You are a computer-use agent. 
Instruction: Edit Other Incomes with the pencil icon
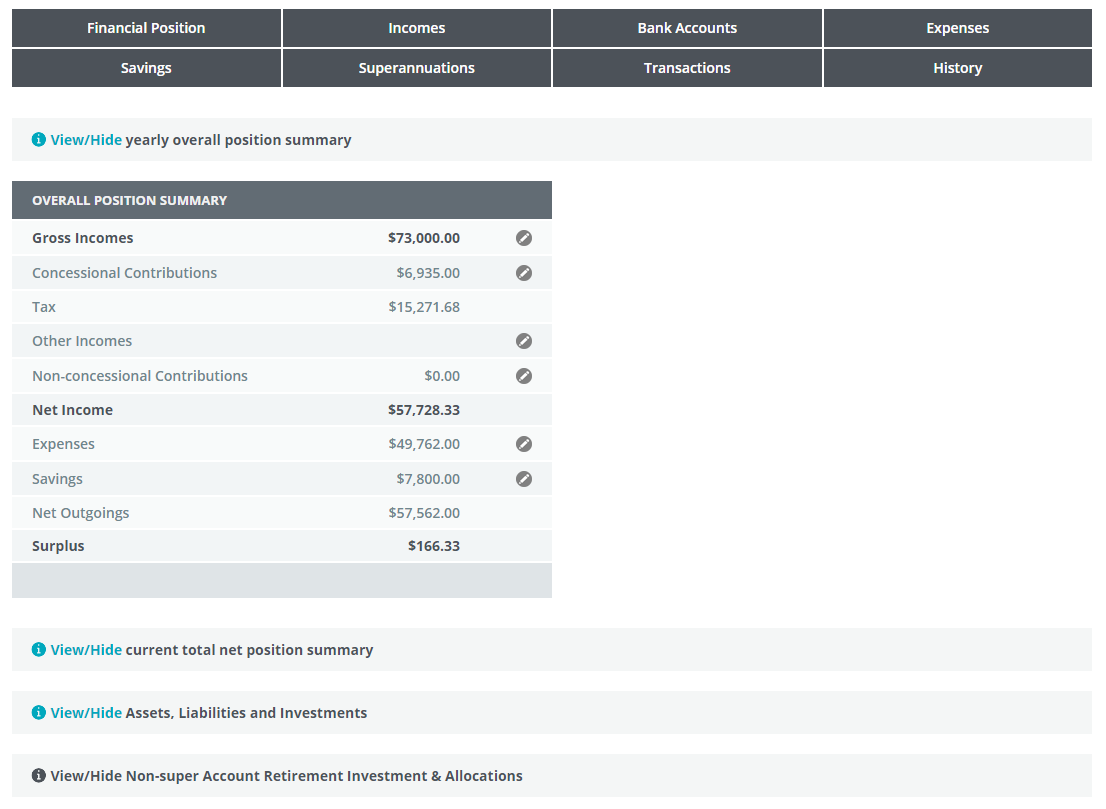[x=524, y=341]
